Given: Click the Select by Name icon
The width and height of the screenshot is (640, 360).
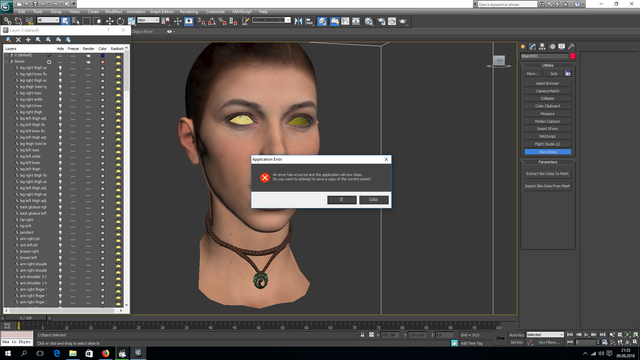Looking at the screenshot, I should tap(76, 21).
